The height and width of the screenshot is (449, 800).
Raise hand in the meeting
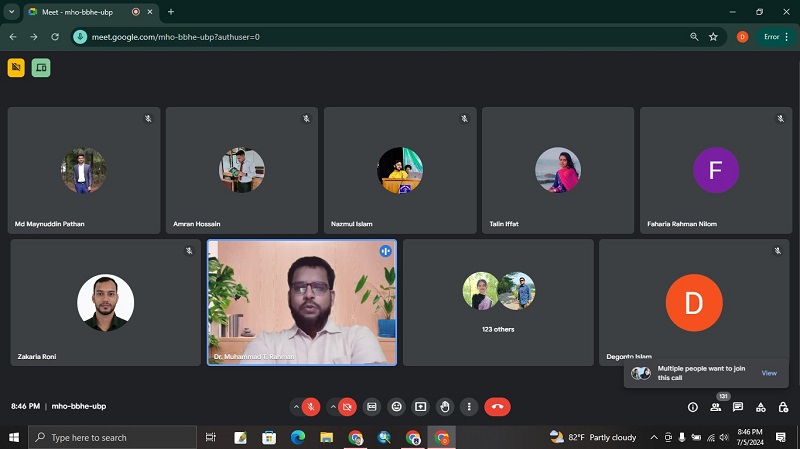[445, 407]
